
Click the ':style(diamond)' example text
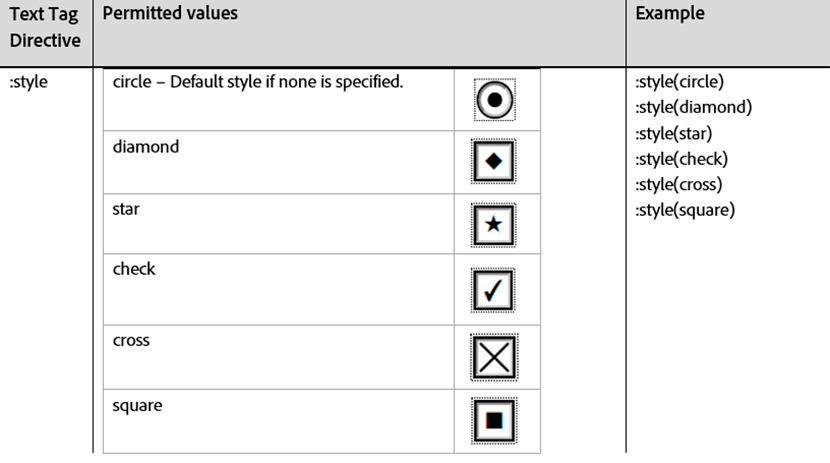point(693,107)
